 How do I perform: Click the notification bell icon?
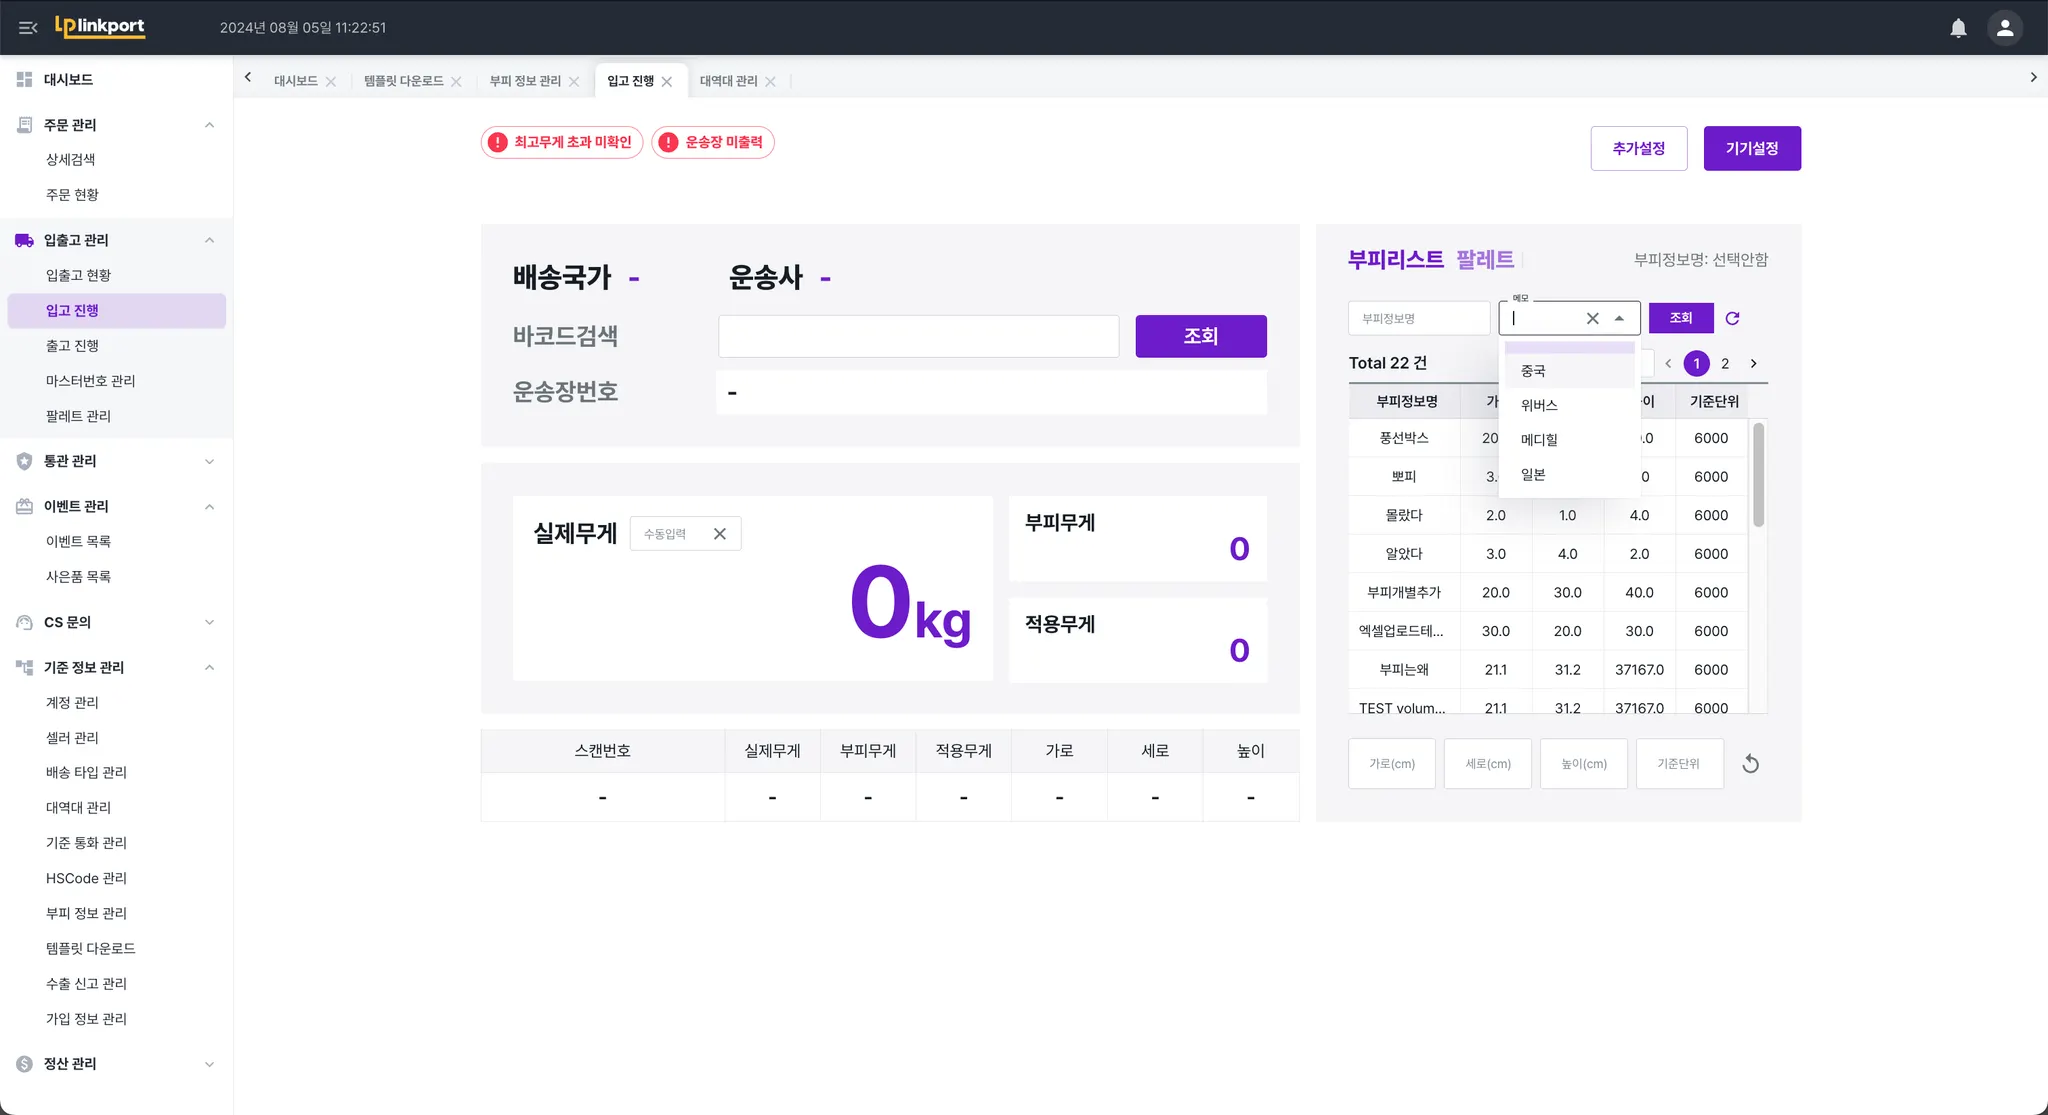pos(1958,28)
